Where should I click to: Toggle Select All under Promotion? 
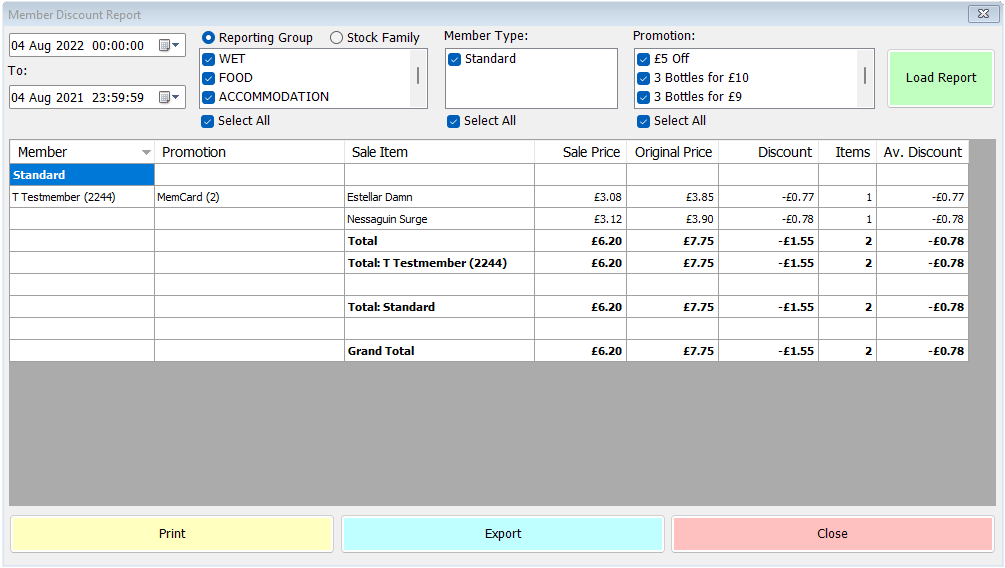[644, 121]
